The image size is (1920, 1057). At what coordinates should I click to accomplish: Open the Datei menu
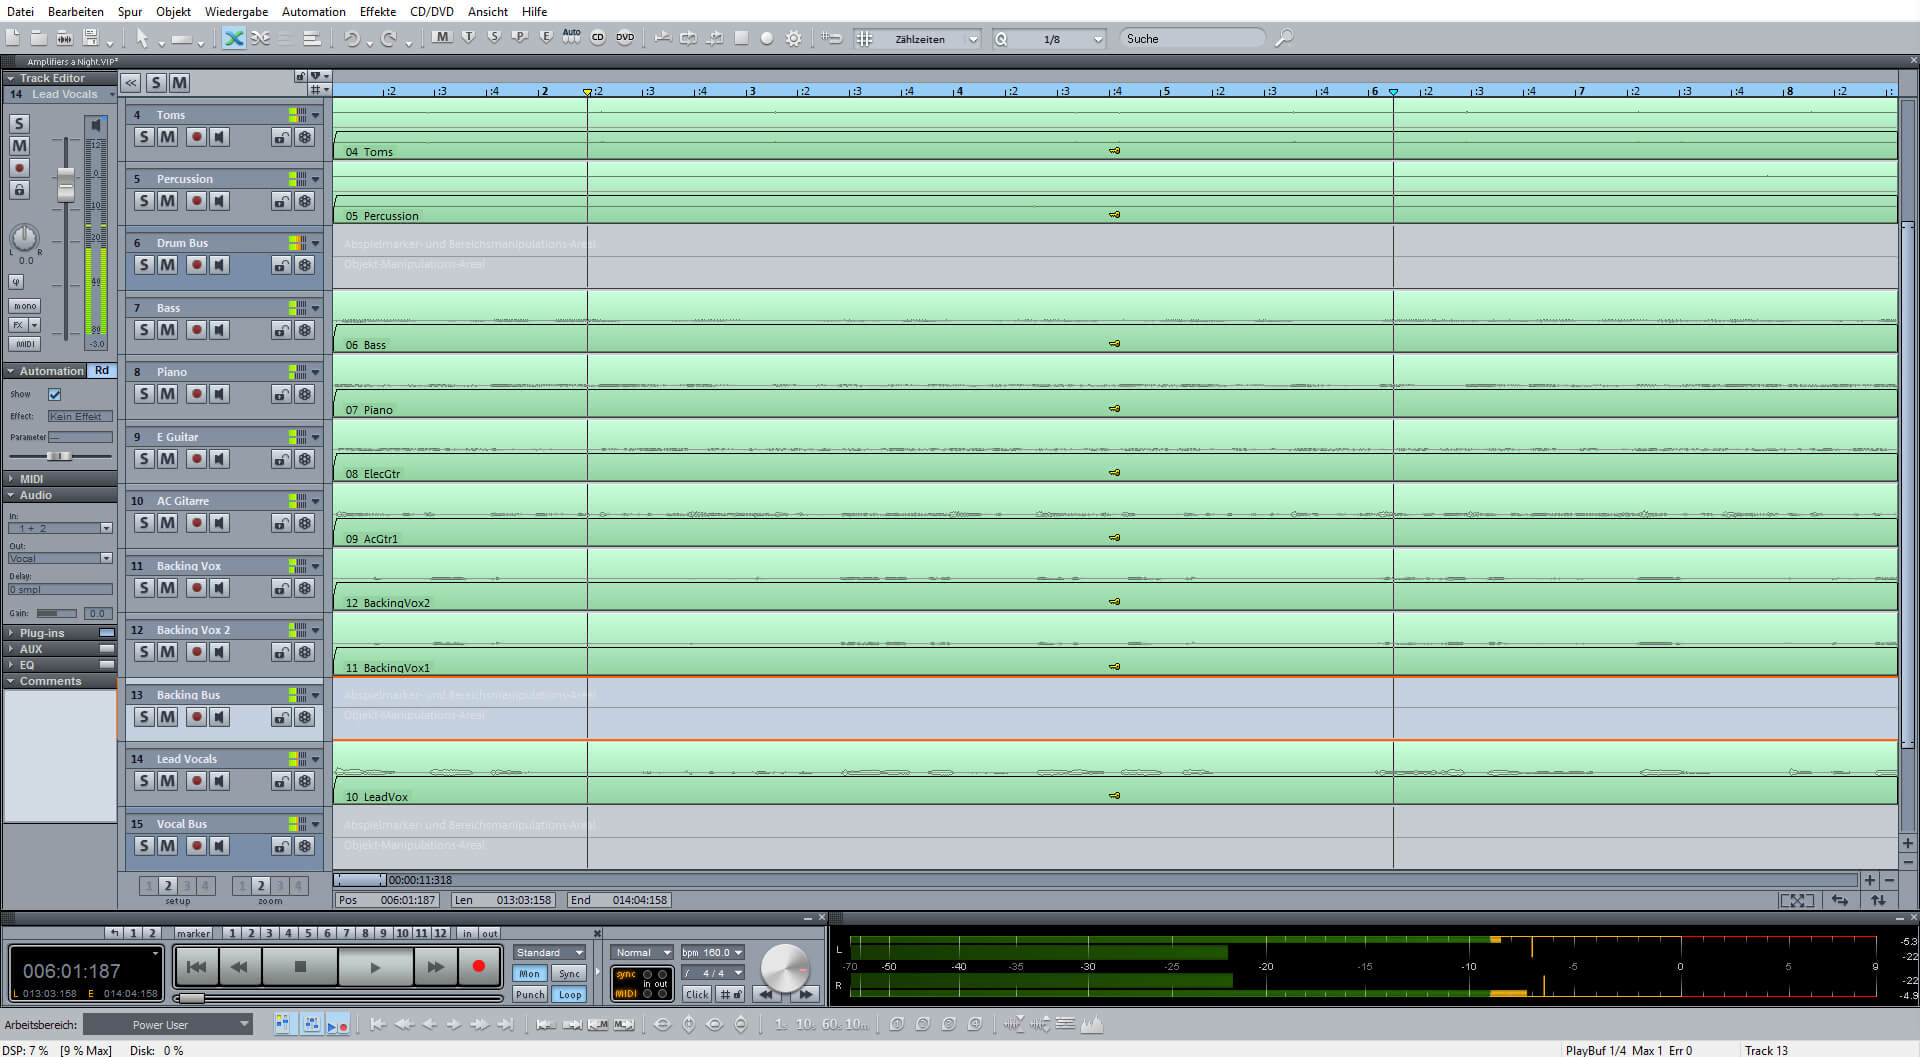pos(20,11)
